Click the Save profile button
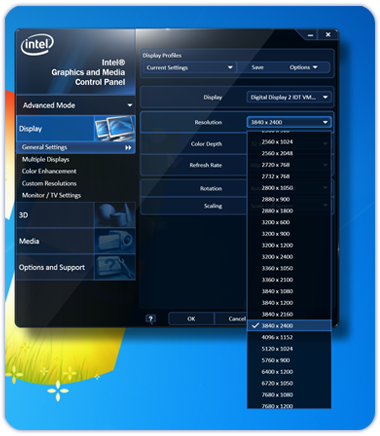 coord(257,67)
